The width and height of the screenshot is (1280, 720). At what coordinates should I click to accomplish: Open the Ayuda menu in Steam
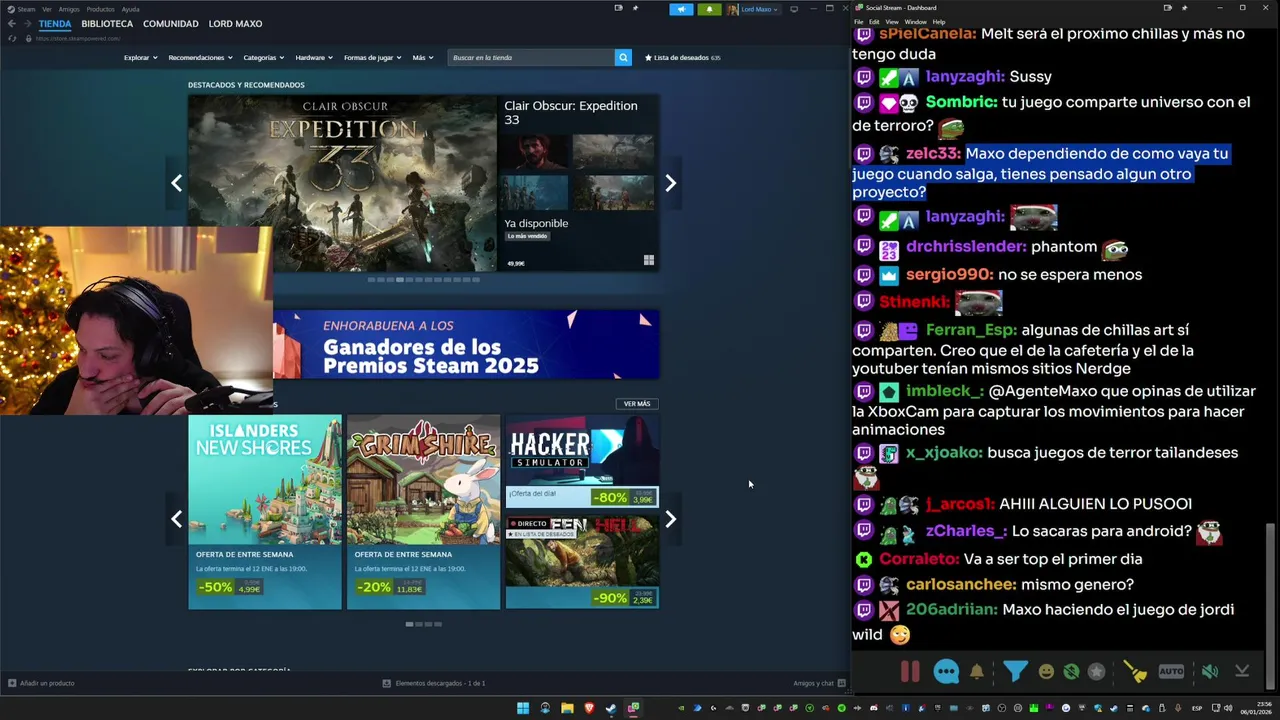pos(130,9)
